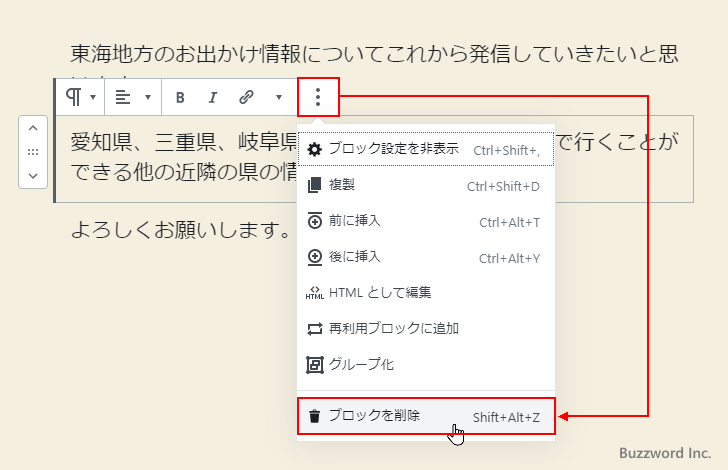The image size is (728, 470).
Task: Click the first paragraph starting 東海地方
Action: coord(374,55)
